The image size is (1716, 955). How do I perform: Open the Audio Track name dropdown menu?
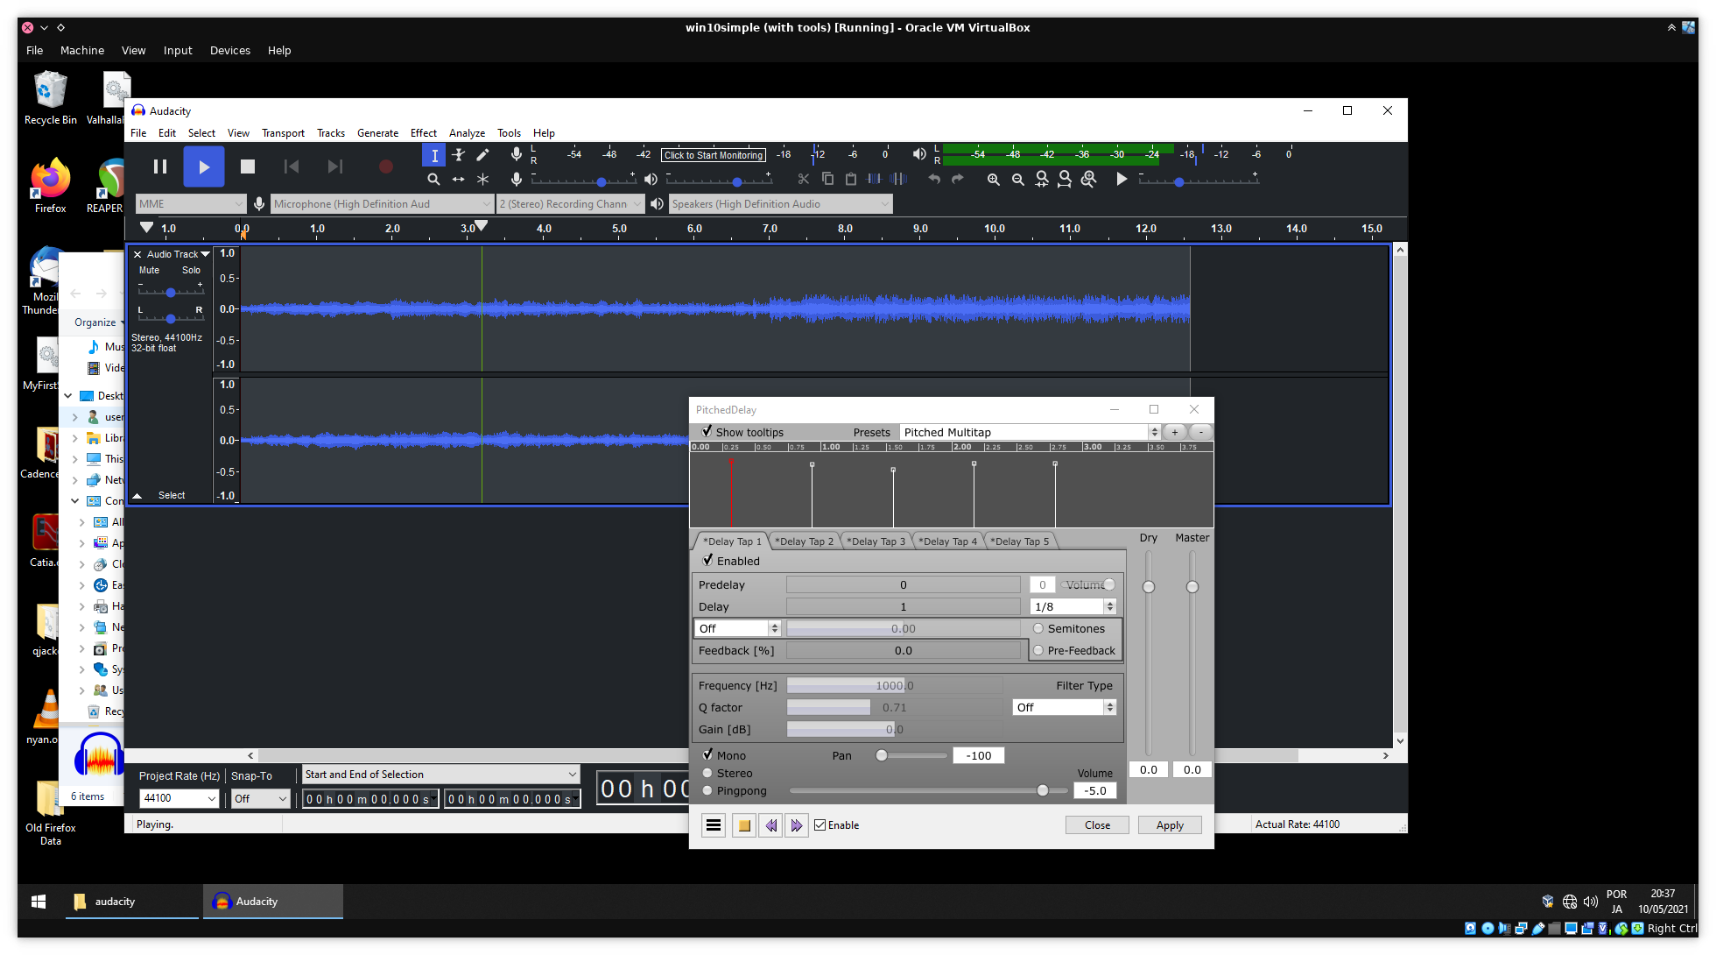178,254
